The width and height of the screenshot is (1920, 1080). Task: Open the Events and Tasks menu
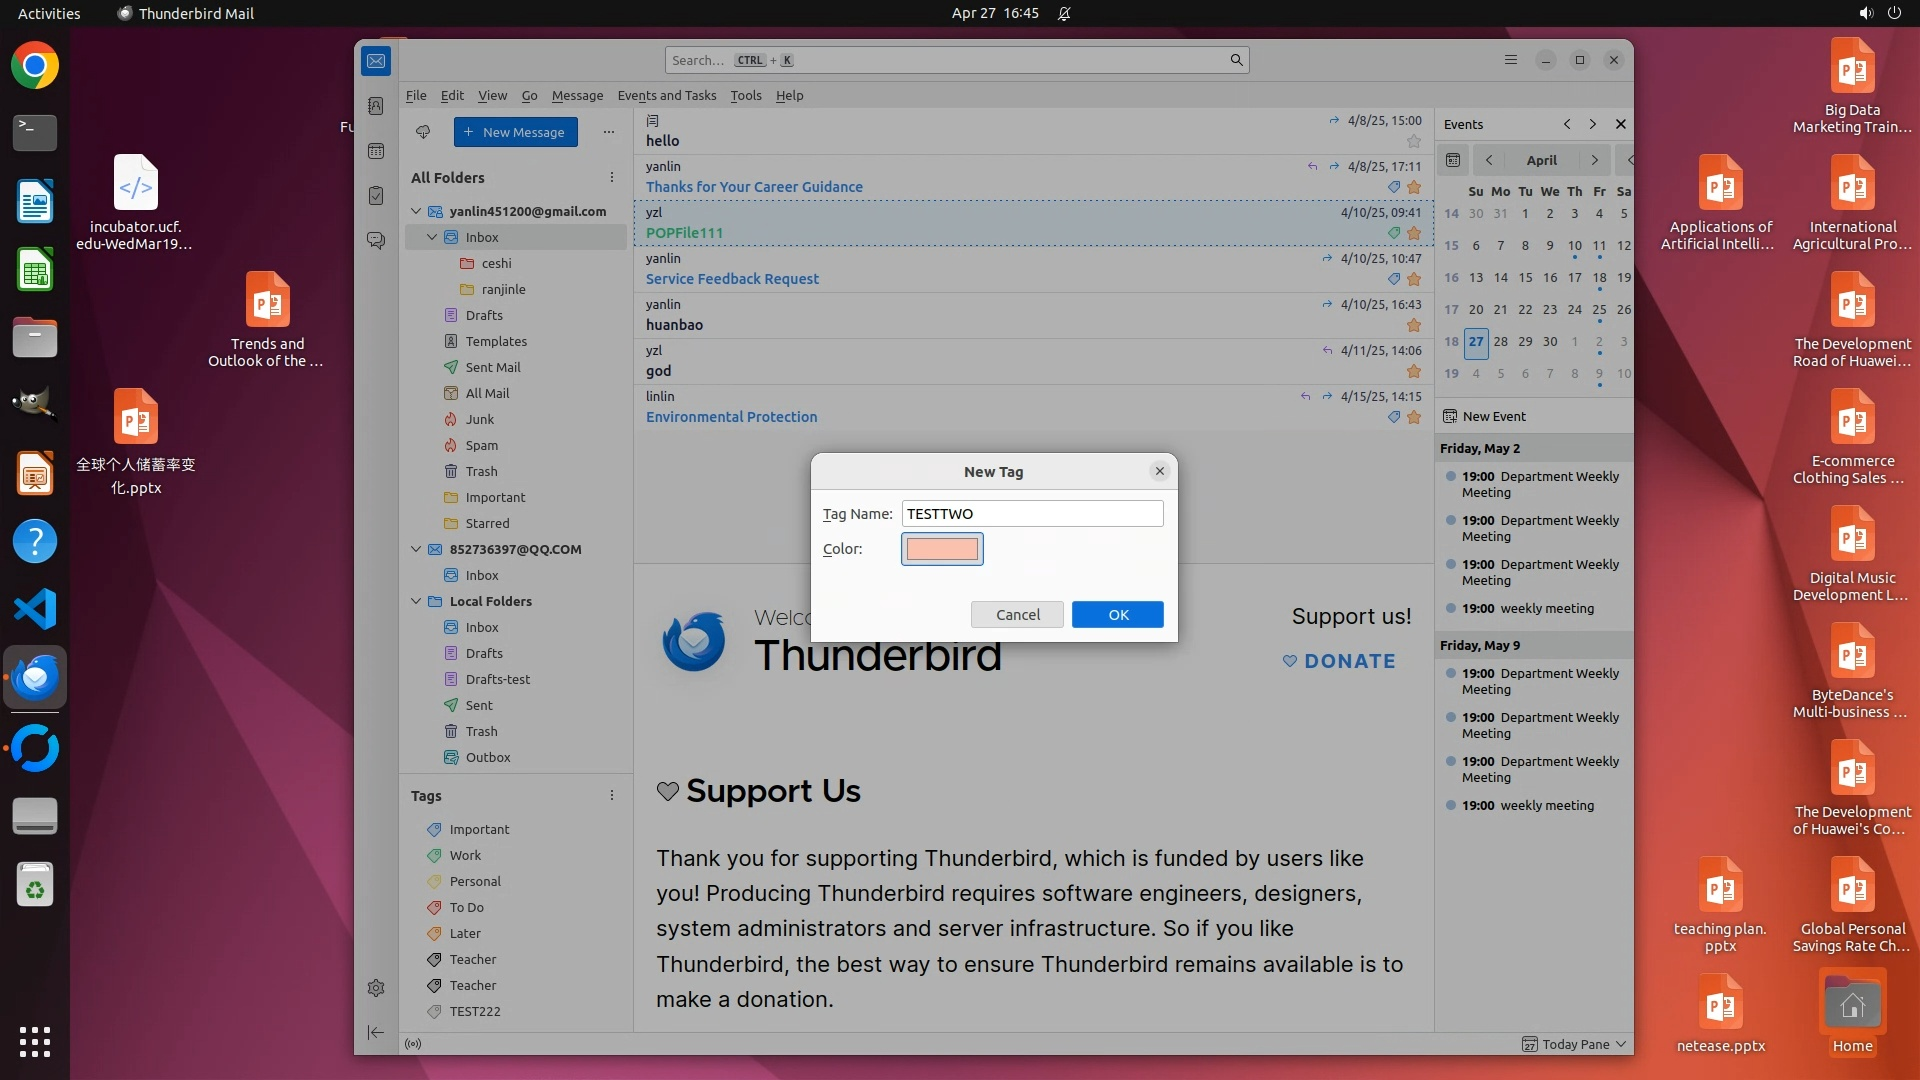(666, 95)
